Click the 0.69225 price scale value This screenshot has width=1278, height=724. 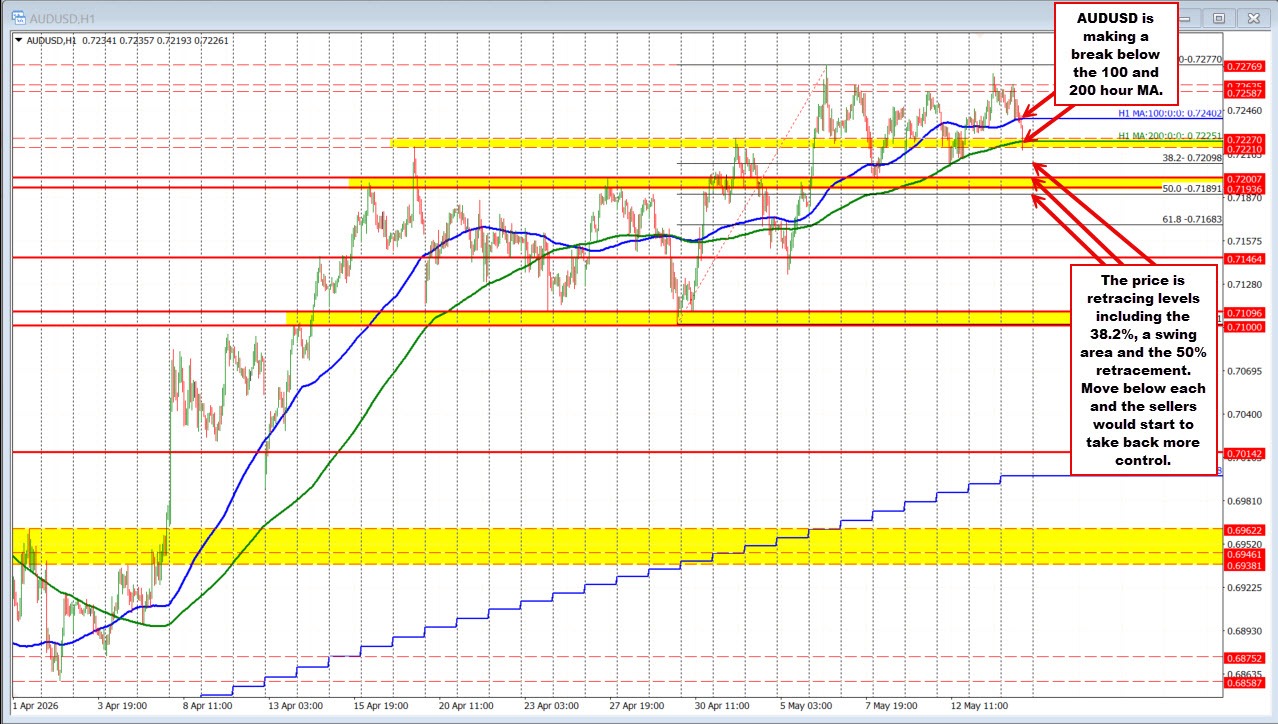coord(1246,587)
